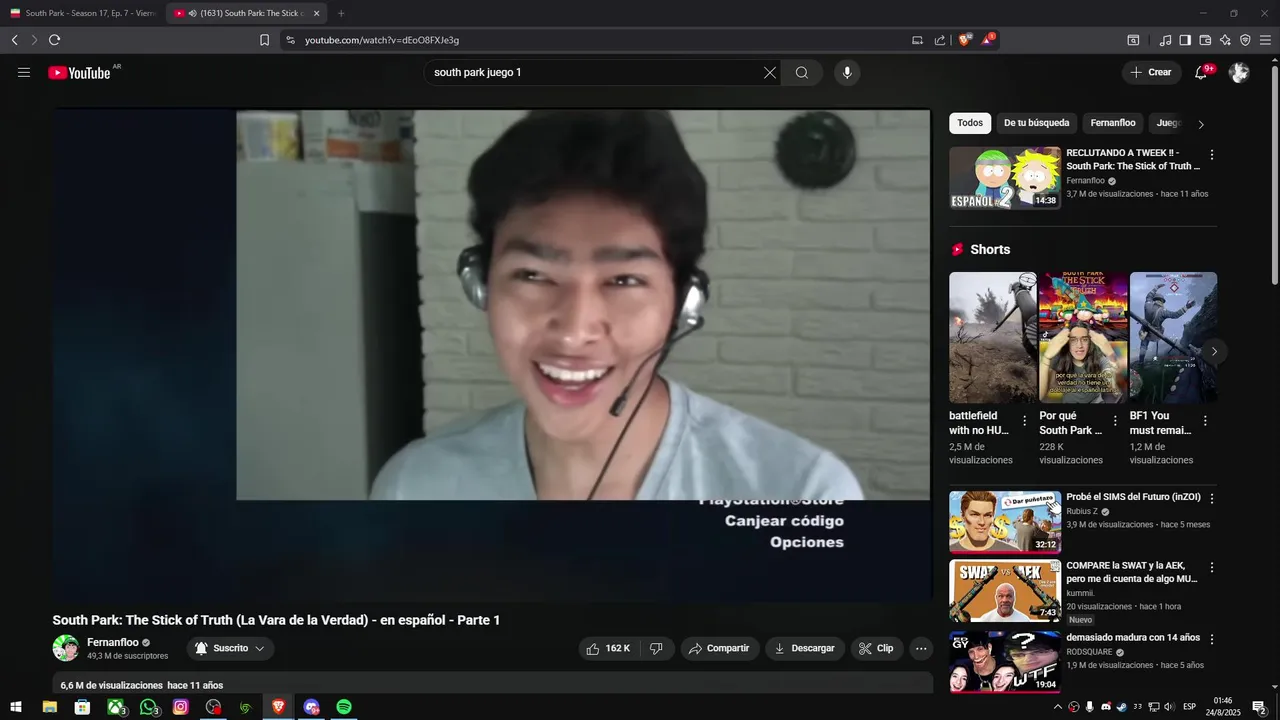Click Descargar download button

coord(805,648)
